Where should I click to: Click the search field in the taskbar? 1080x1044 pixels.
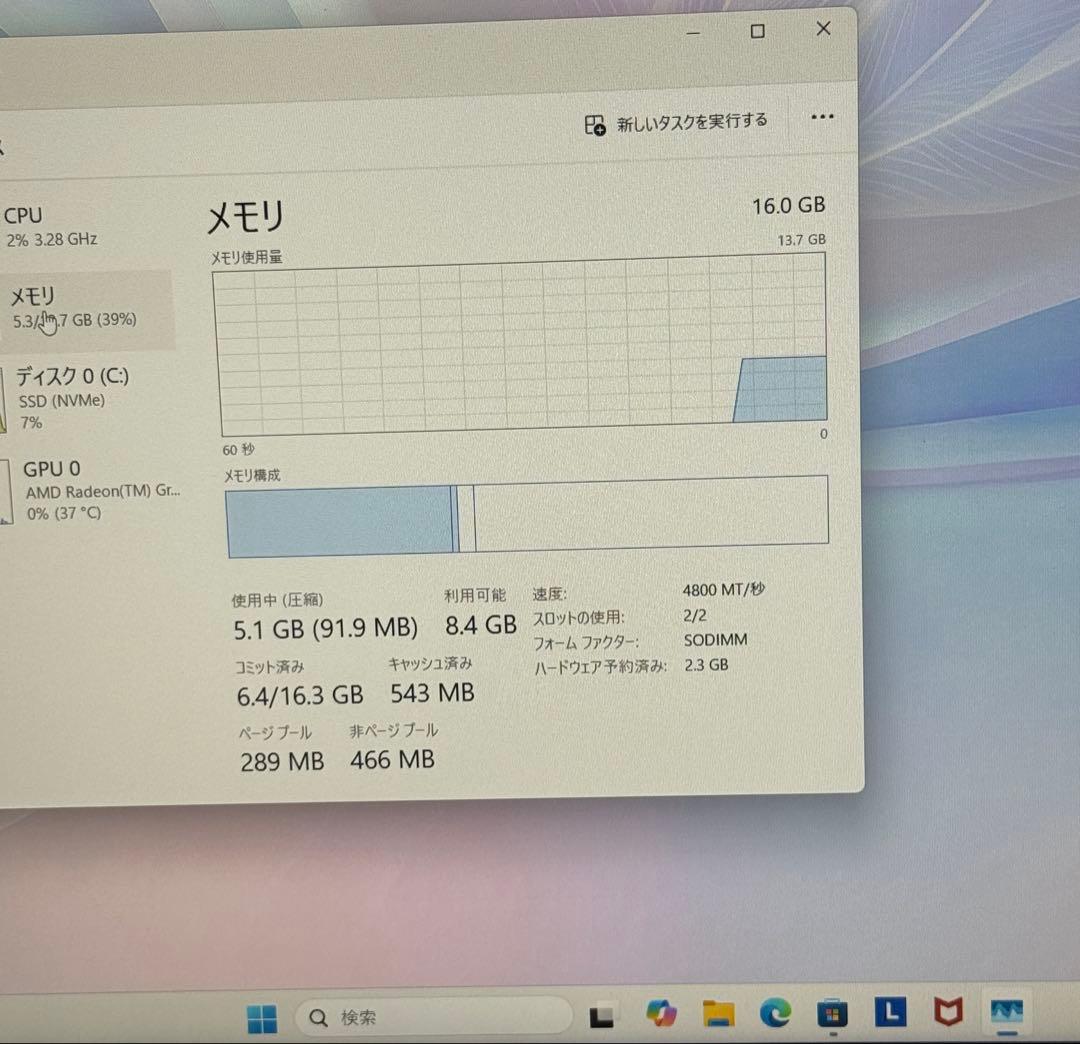click(x=430, y=1016)
